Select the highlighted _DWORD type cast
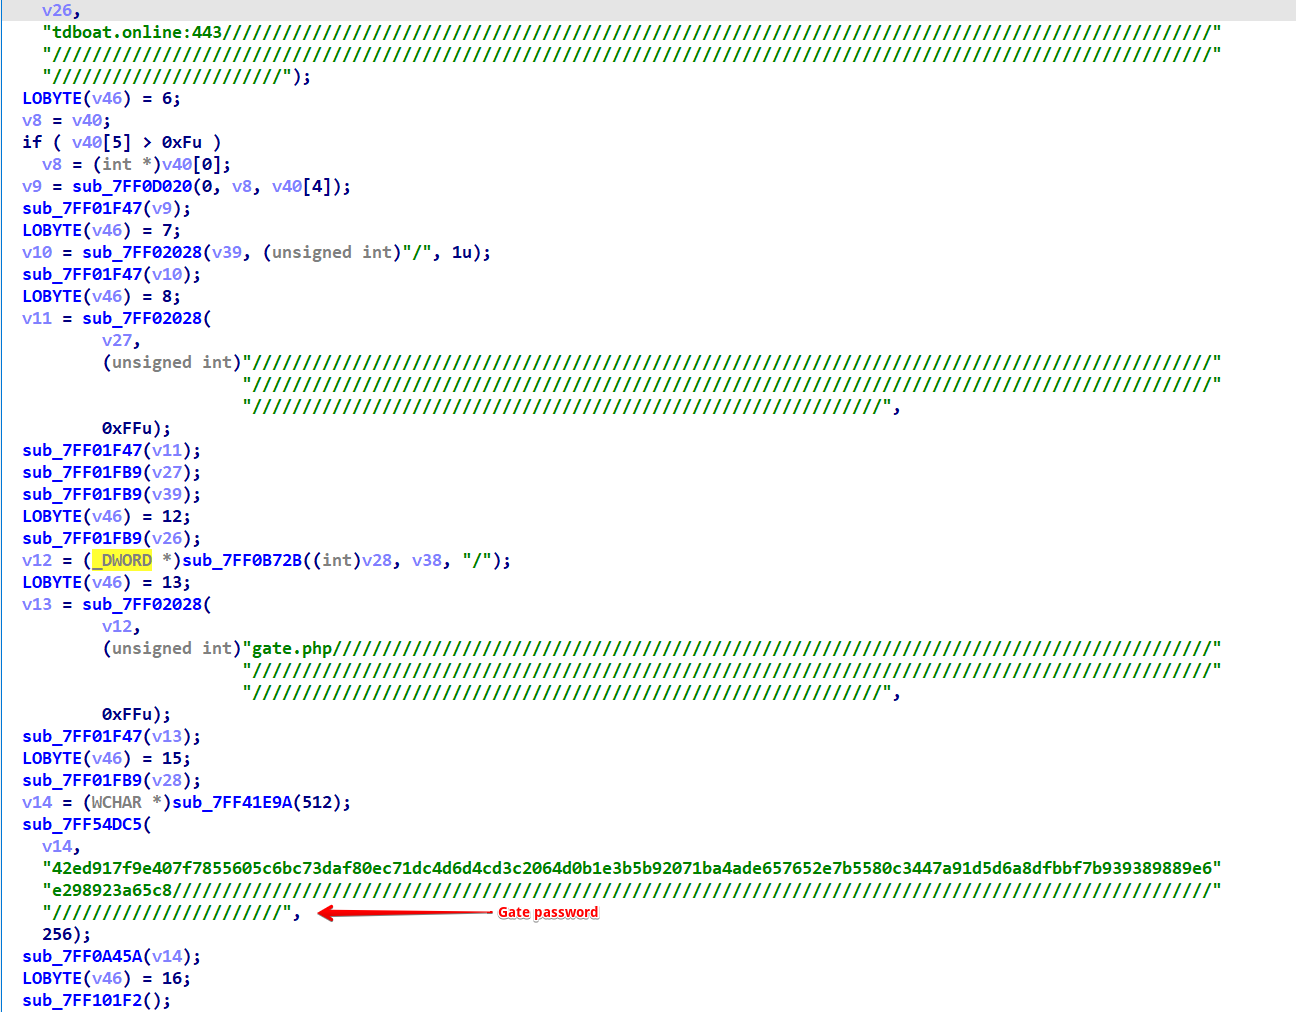Viewport: 1296px width, 1012px height. tap(122, 561)
